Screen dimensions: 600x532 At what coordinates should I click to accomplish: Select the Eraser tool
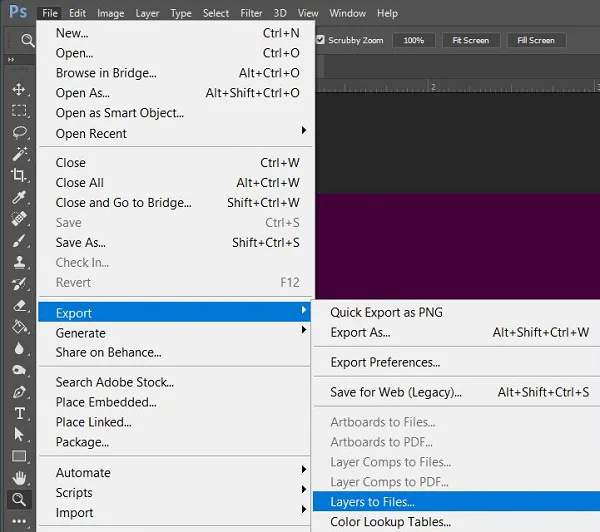[x=19, y=305]
